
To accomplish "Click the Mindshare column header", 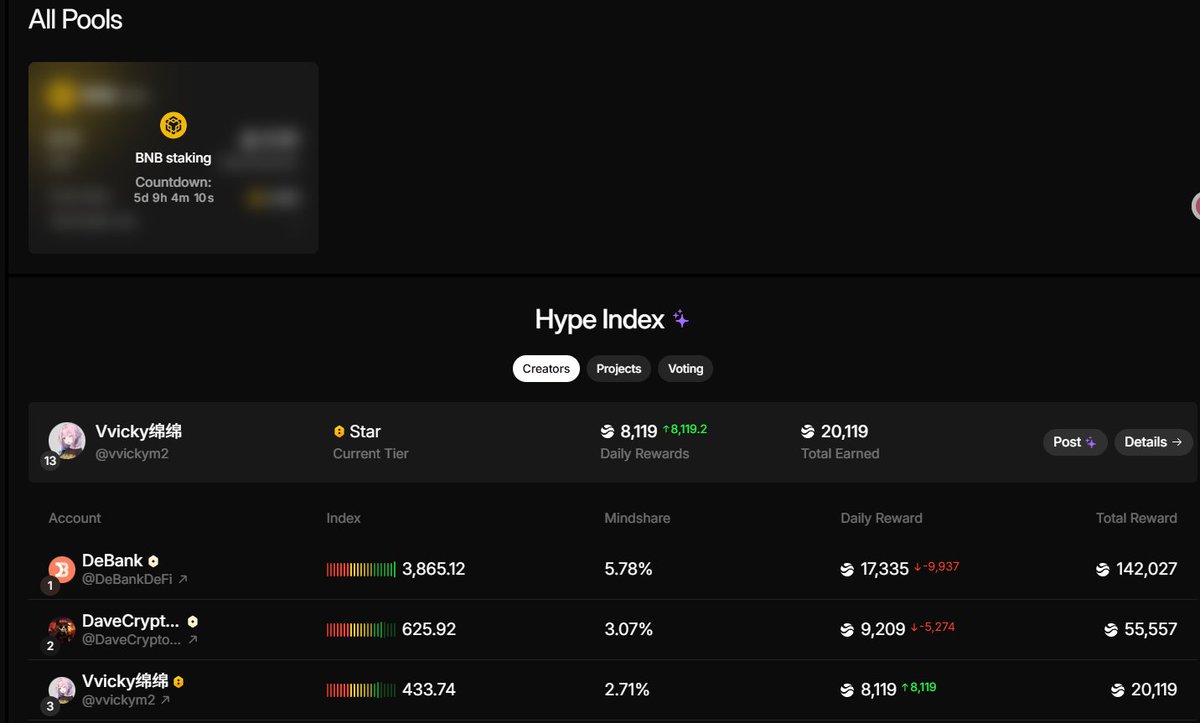I will click(x=637, y=518).
